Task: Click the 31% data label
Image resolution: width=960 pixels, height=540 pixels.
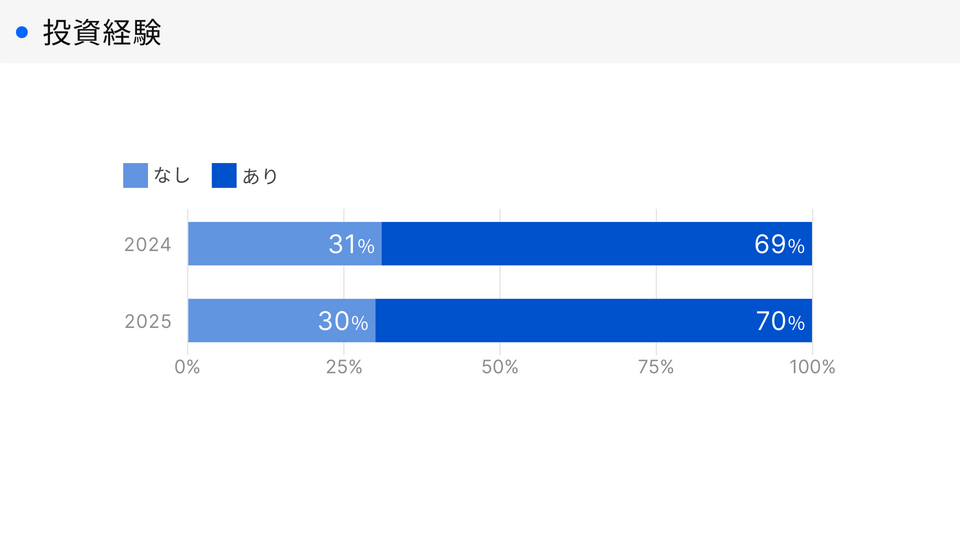Action: click(351, 245)
